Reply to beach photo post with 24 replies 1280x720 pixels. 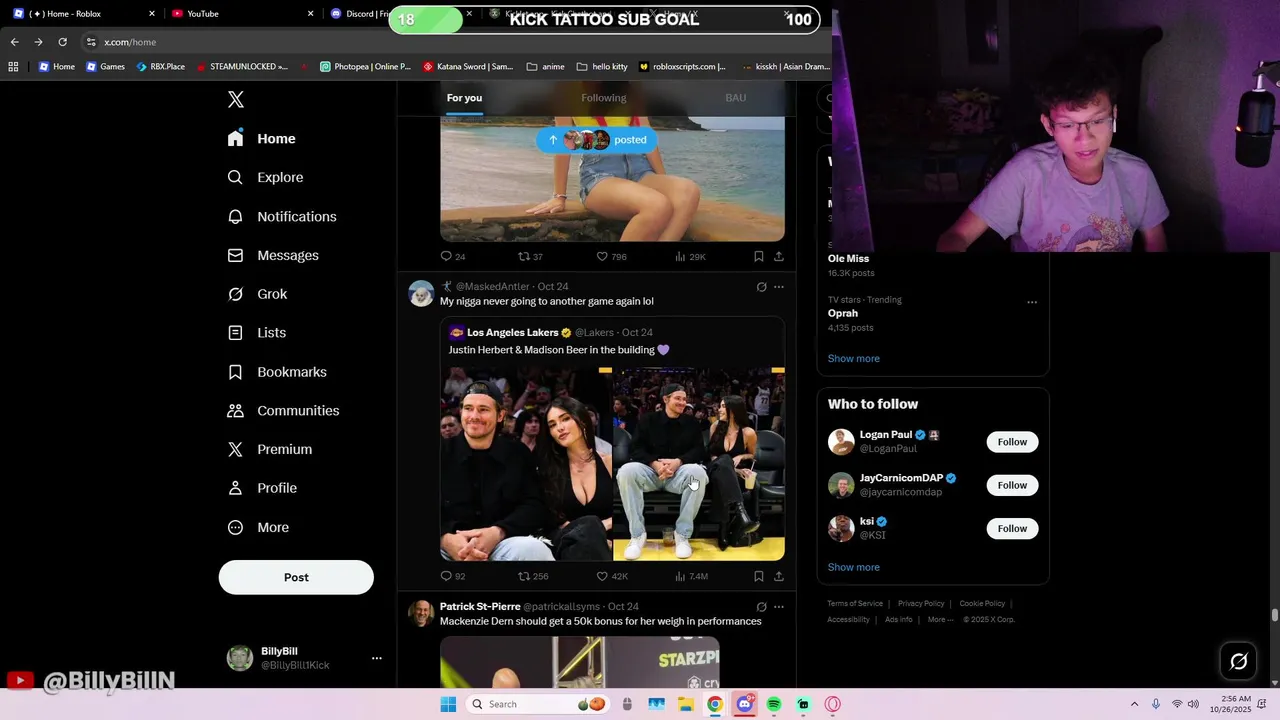click(453, 257)
